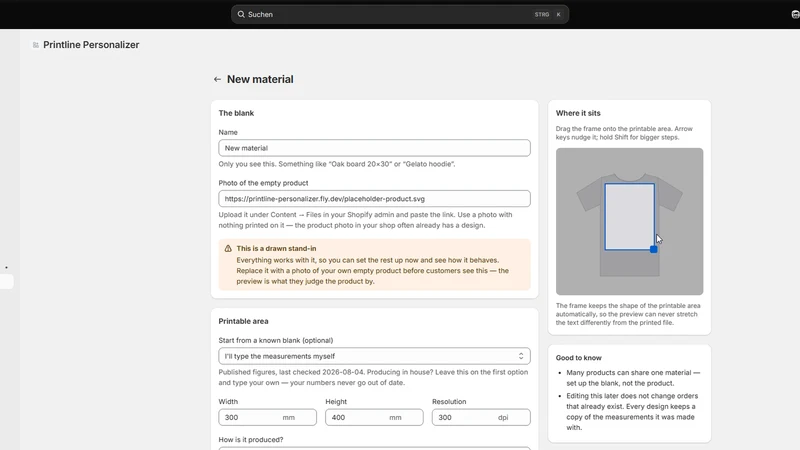Click the "How is it produced?" label
The height and width of the screenshot is (450, 800).
click(x=251, y=440)
